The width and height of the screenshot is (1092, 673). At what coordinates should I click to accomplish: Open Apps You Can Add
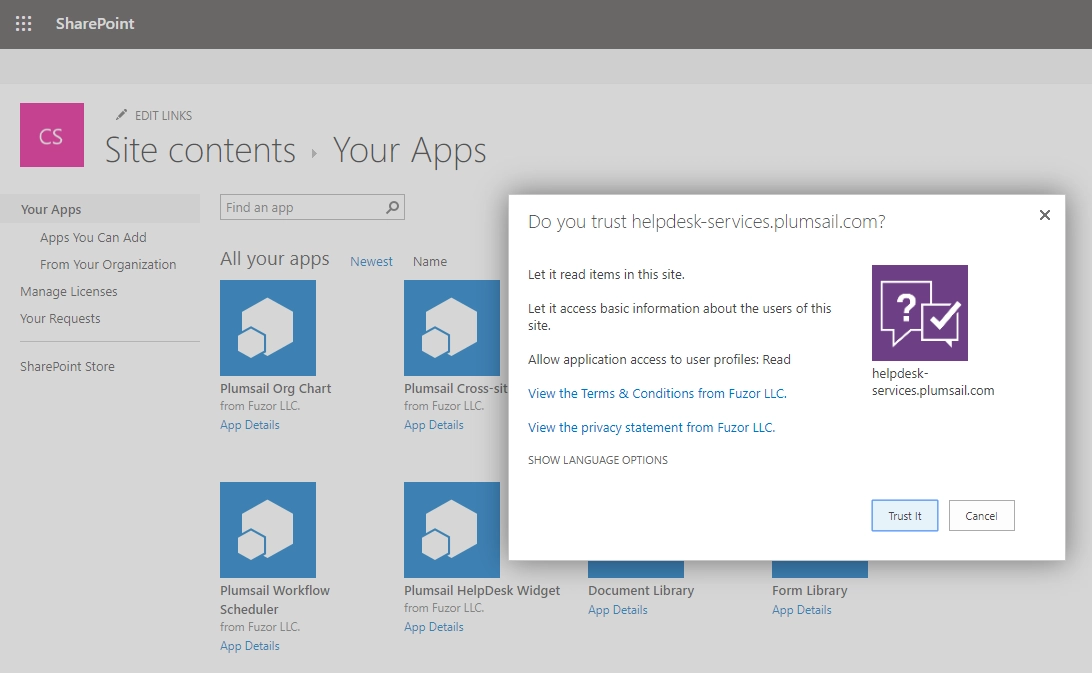[93, 238]
